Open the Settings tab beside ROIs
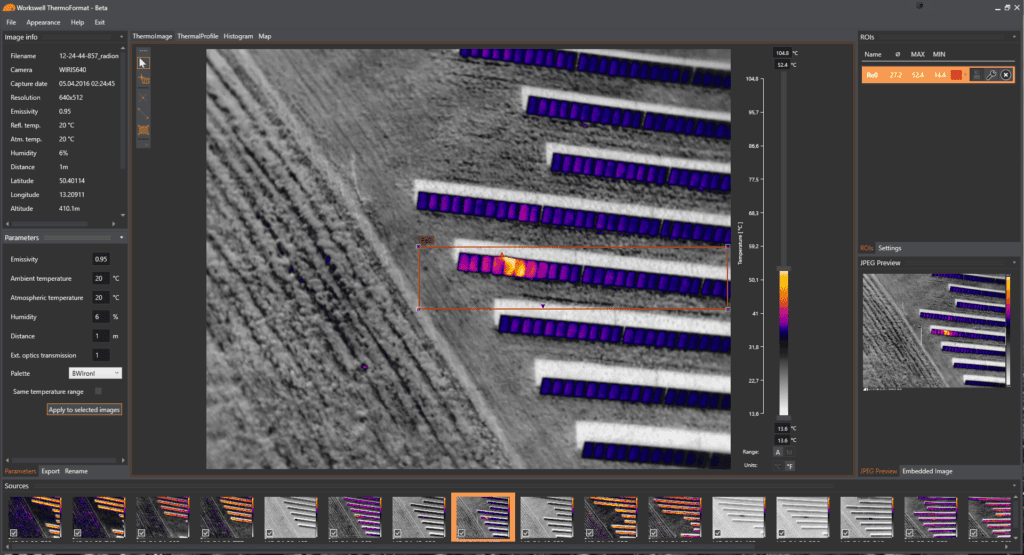The width and height of the screenshot is (1024, 555). (889, 248)
